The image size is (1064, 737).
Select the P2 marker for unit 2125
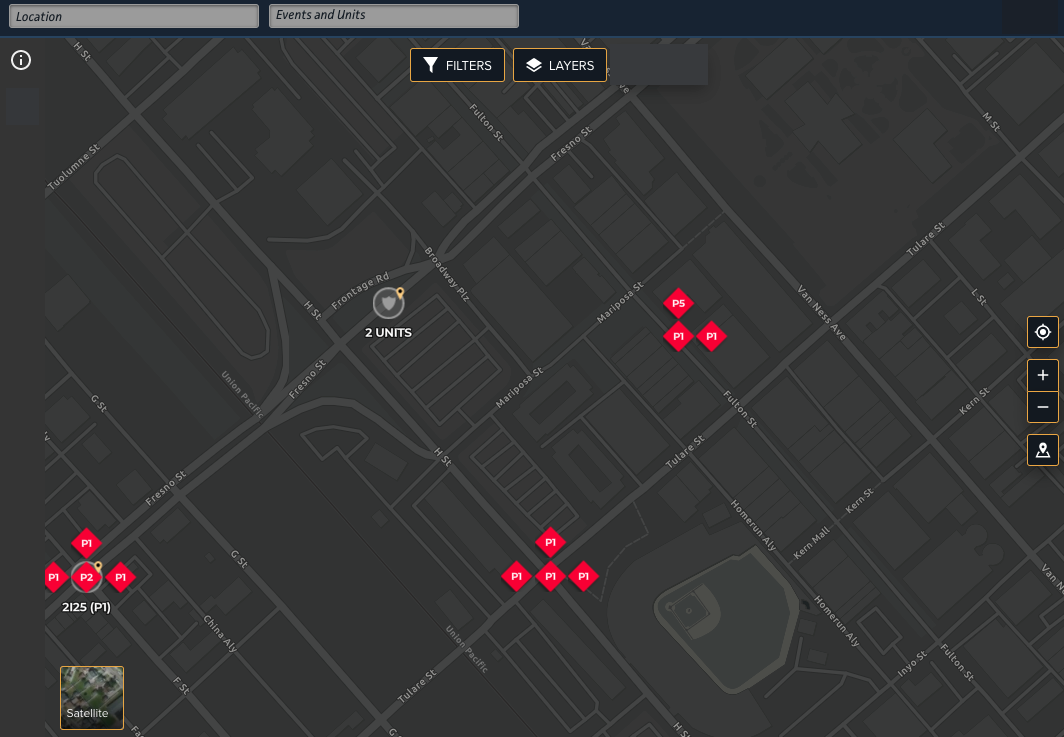86,577
